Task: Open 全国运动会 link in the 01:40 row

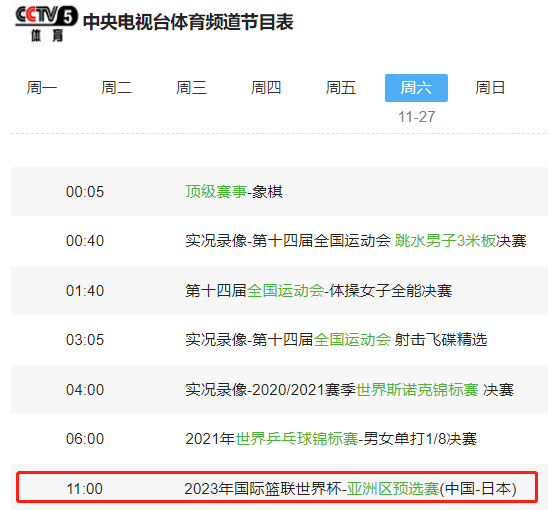Action: point(286,291)
